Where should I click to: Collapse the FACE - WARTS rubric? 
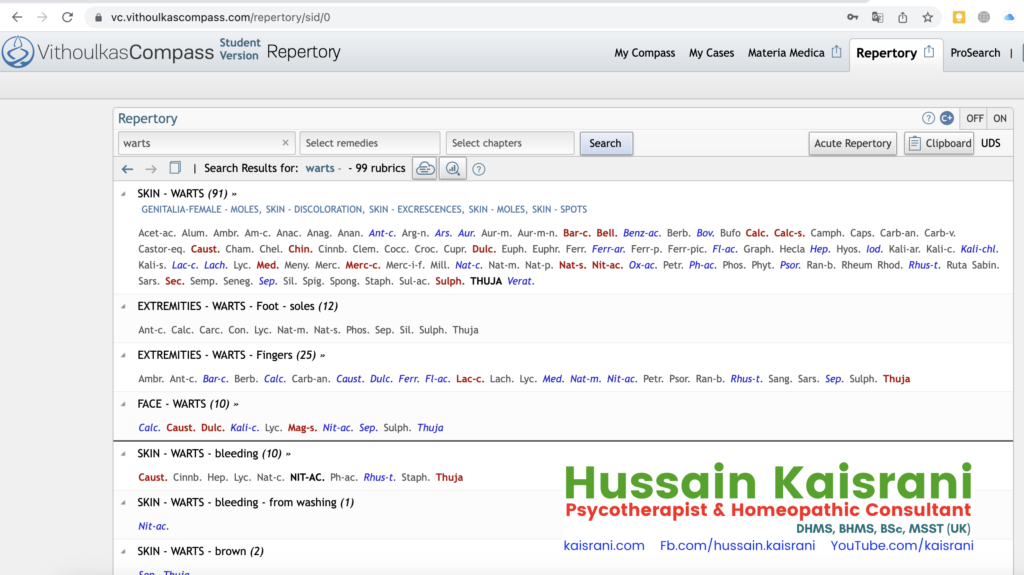point(123,404)
